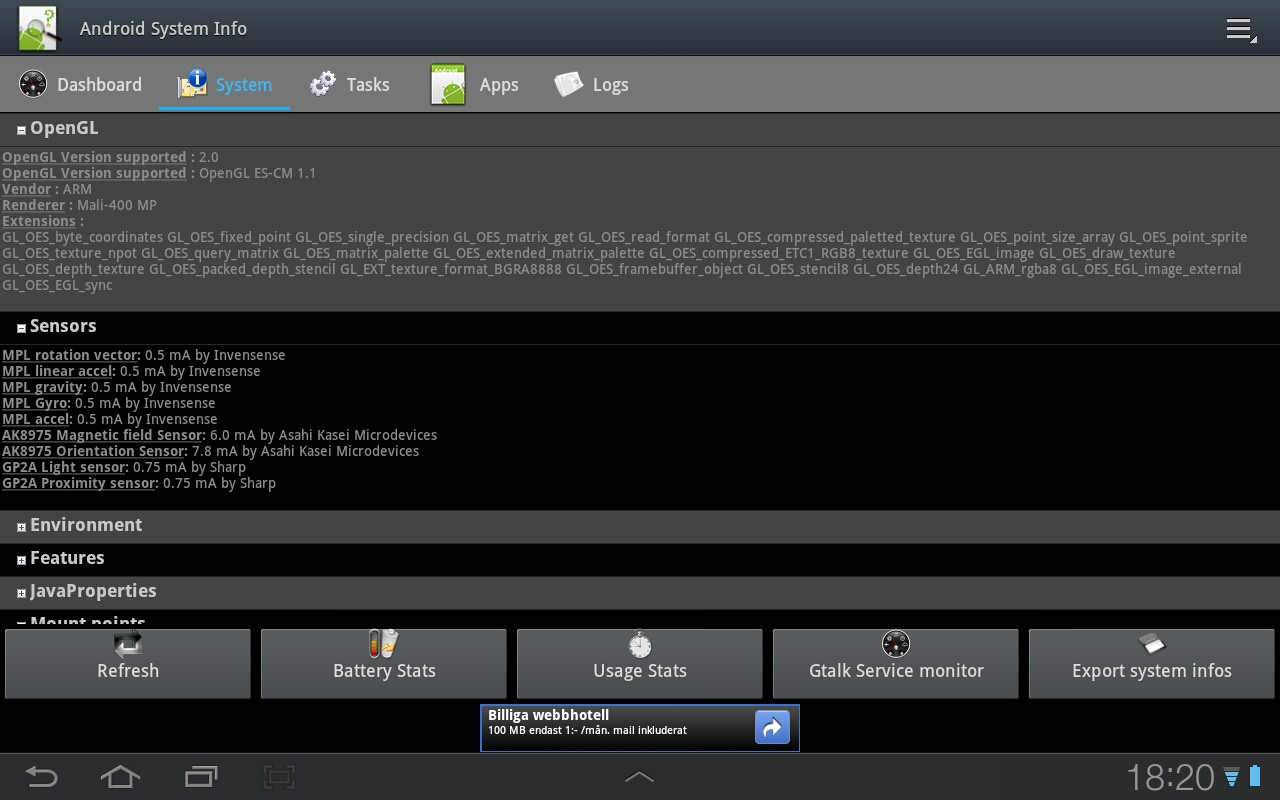This screenshot has height=800, width=1280.
Task: Click the Billiga webbhotell ad banner
Action: [640, 728]
